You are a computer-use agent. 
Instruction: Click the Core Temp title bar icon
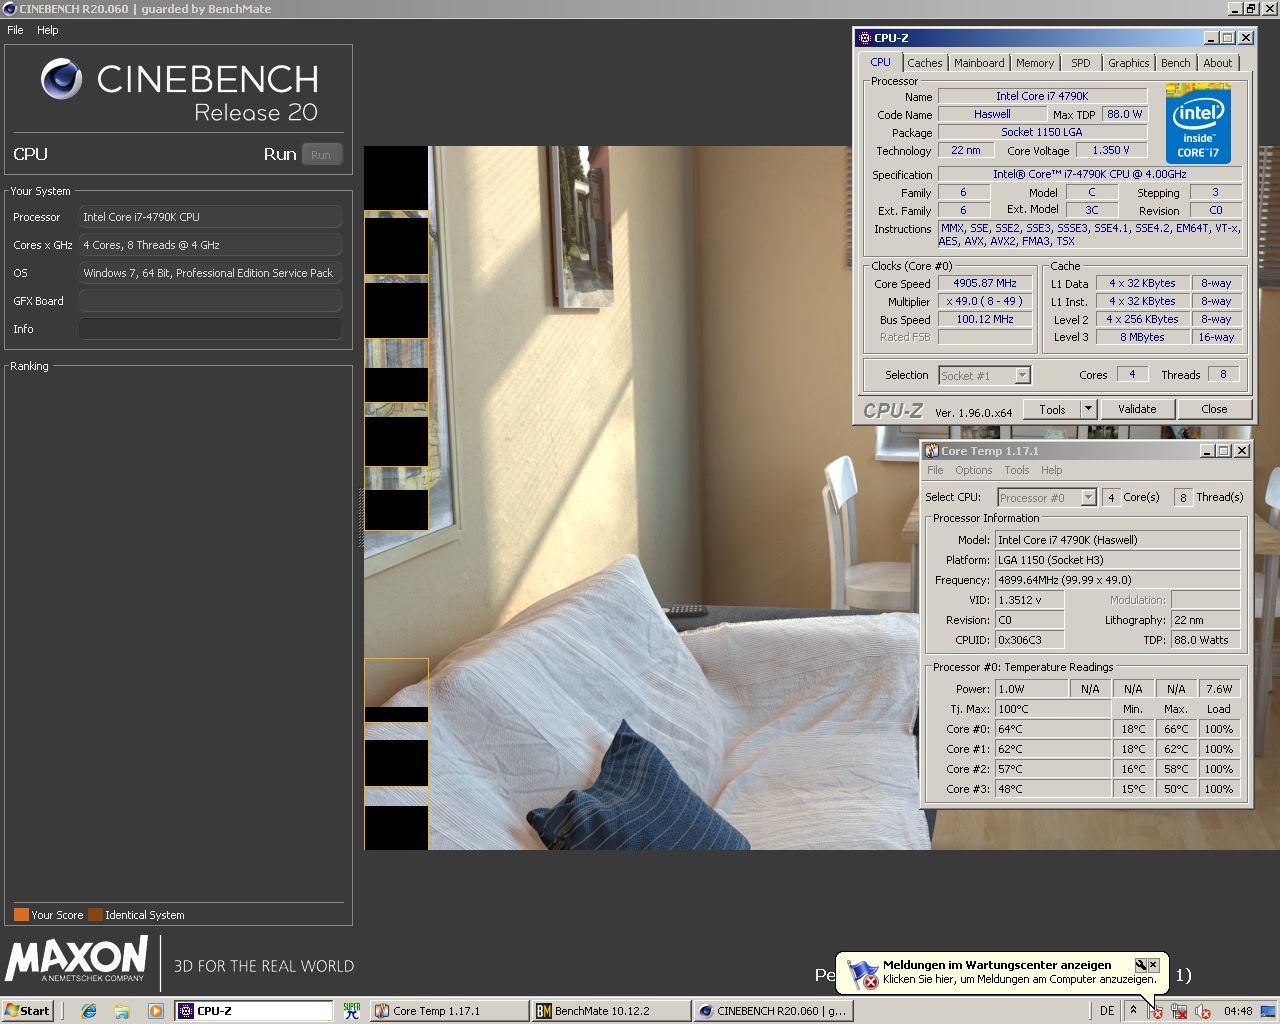[x=931, y=451]
